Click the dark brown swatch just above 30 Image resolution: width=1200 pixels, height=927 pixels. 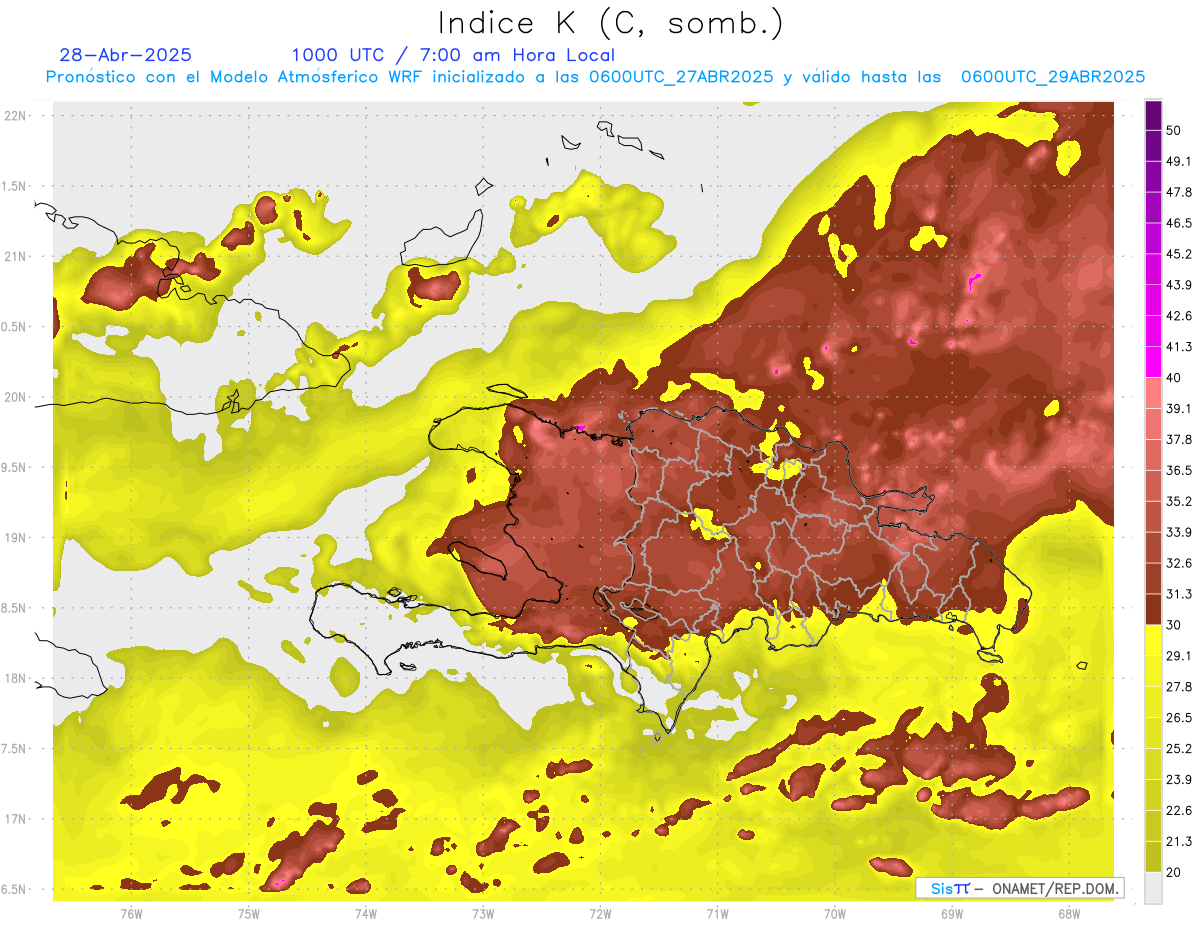coord(1153,609)
